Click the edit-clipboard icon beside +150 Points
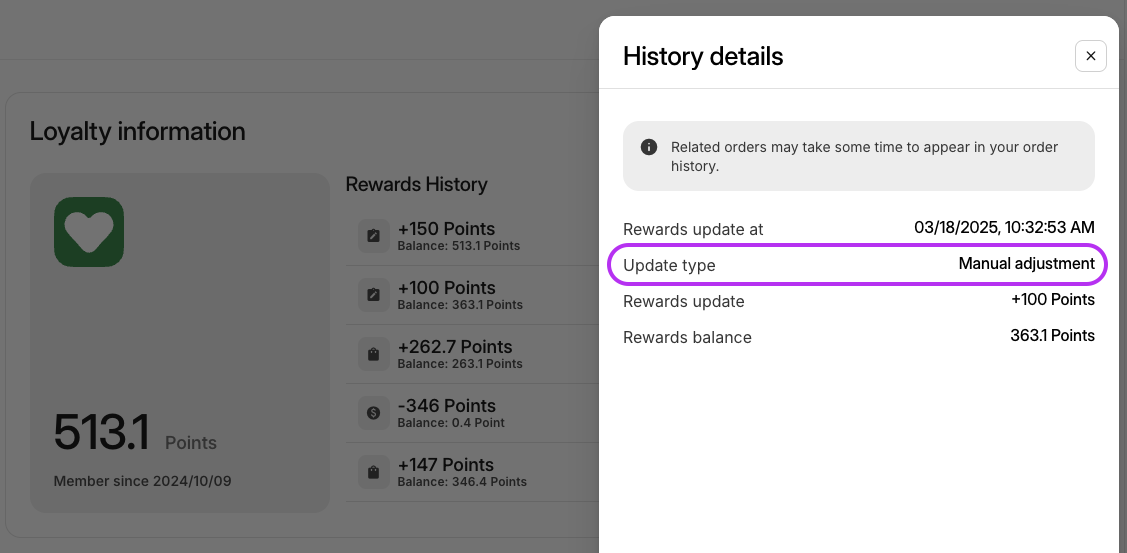The height and width of the screenshot is (553, 1127). [374, 236]
